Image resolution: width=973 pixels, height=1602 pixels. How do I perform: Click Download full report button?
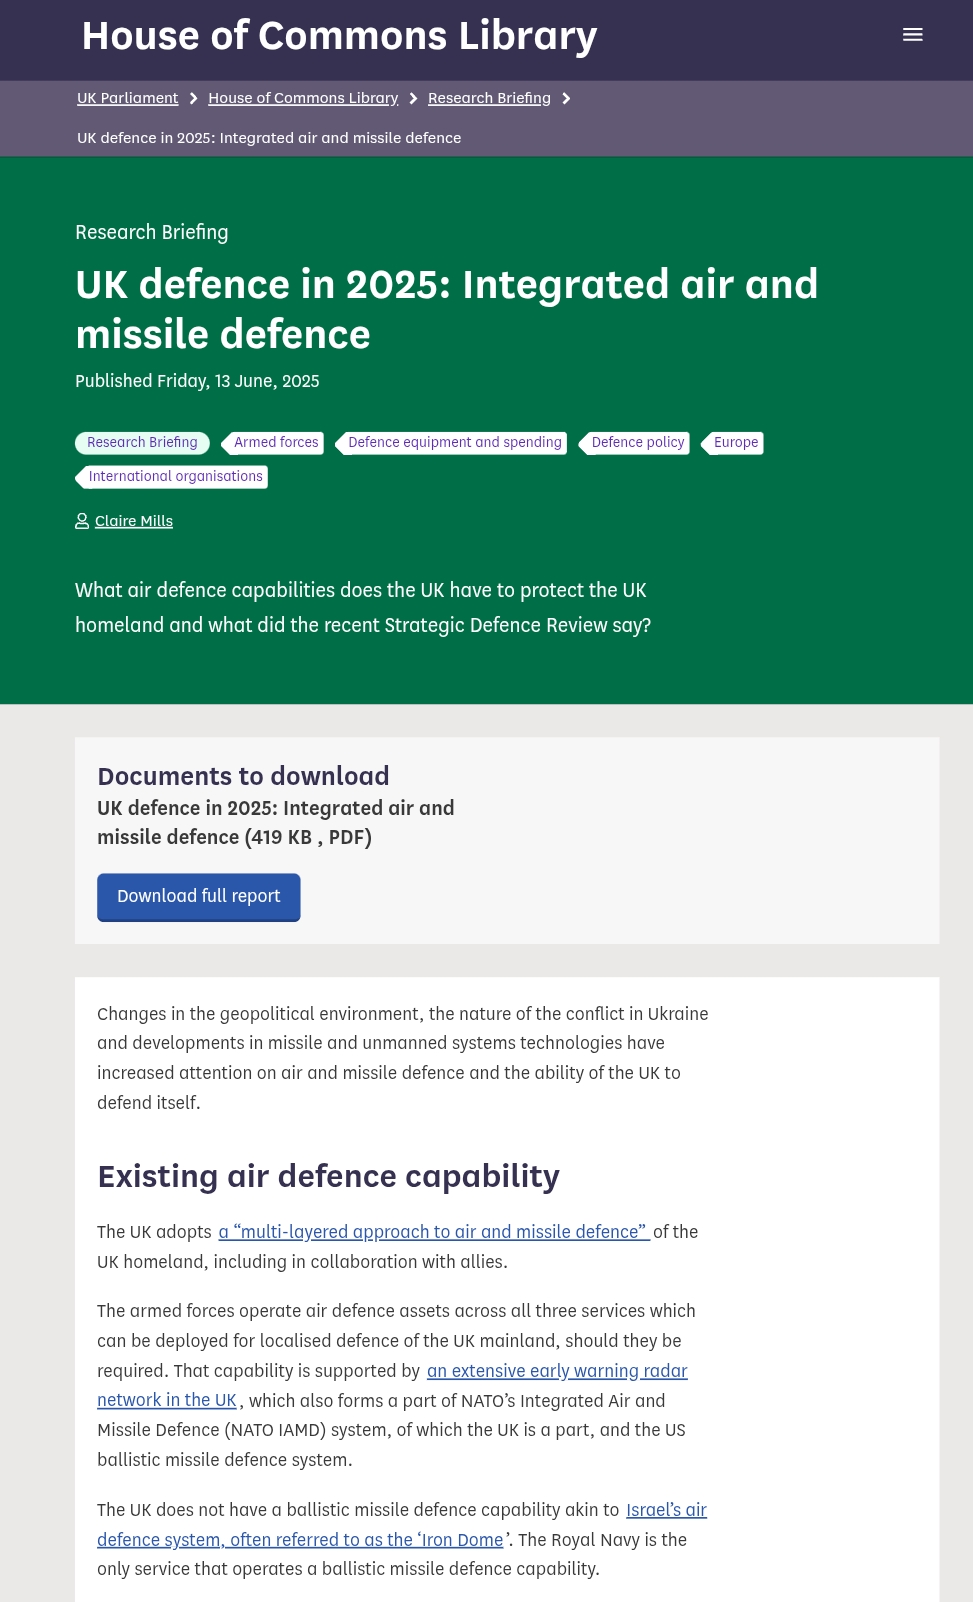tap(199, 897)
